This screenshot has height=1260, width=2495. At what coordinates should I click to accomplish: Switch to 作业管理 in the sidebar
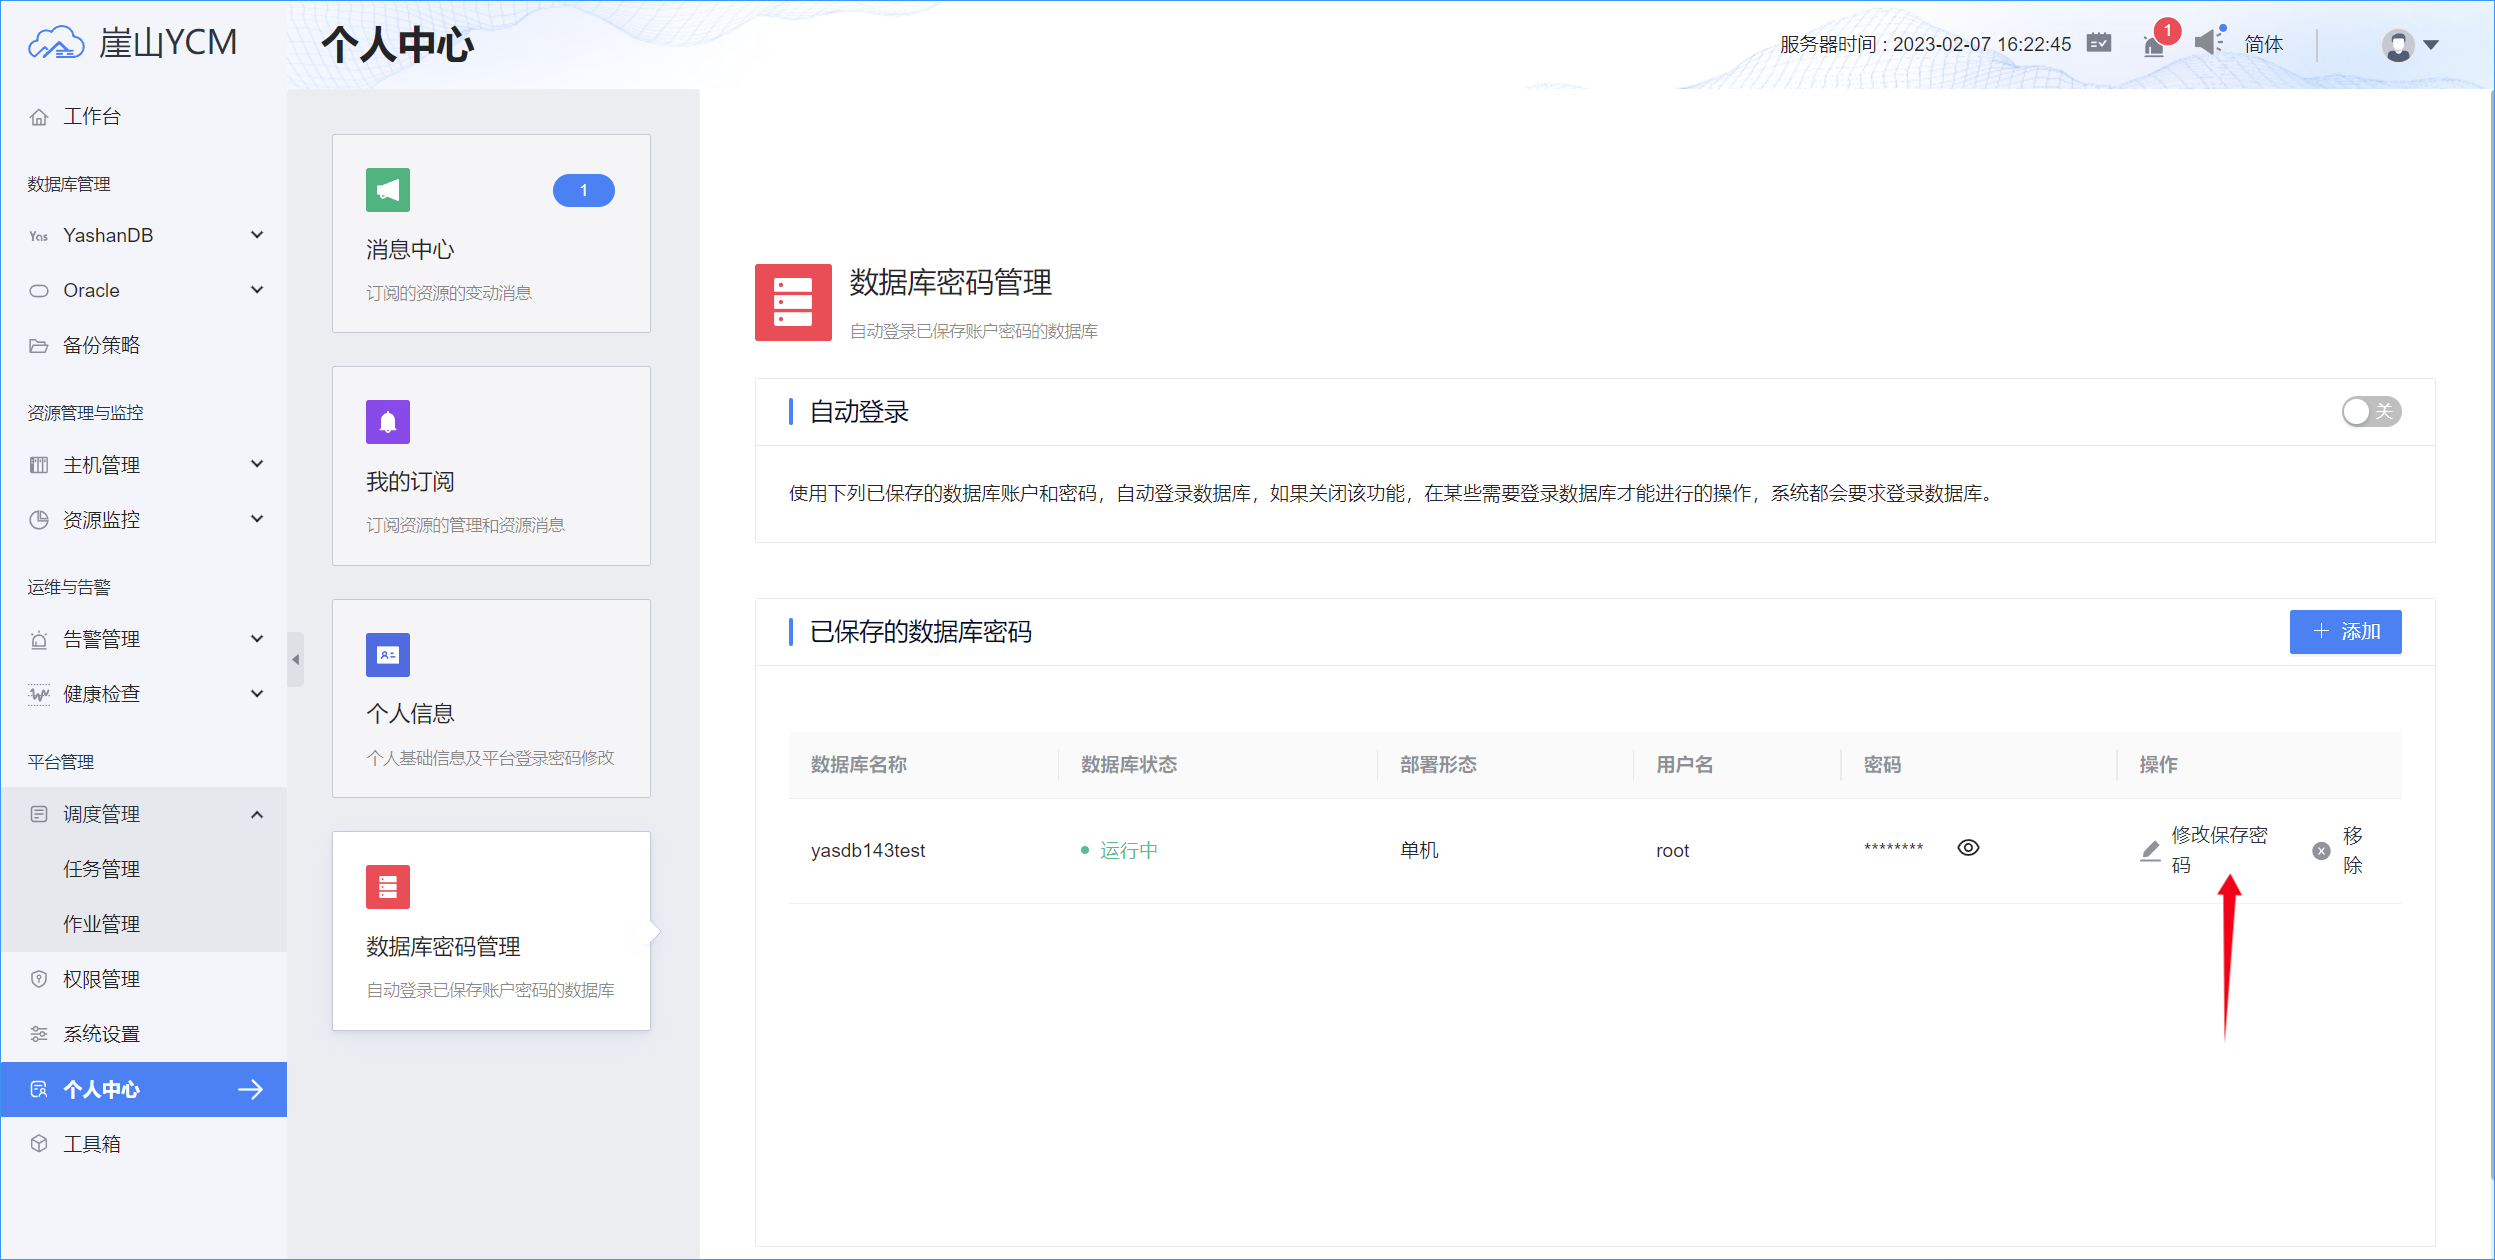pos(102,923)
